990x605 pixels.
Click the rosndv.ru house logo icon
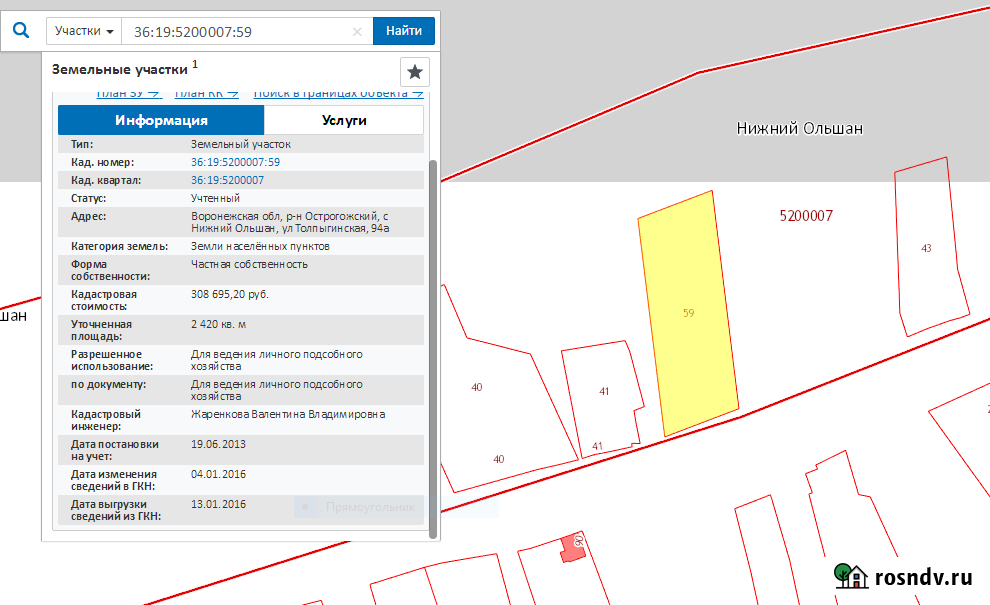tap(853, 578)
